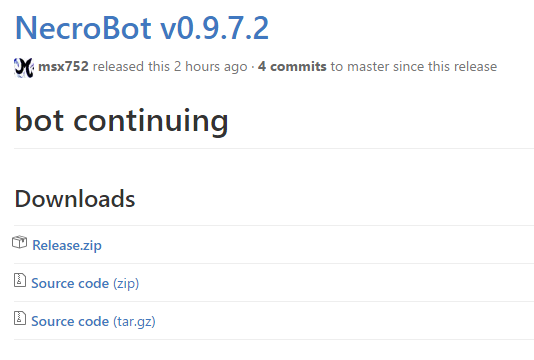Viewport: 534px width, 360px height.
Task: Click the "to master since this release" text
Action: 414,66
